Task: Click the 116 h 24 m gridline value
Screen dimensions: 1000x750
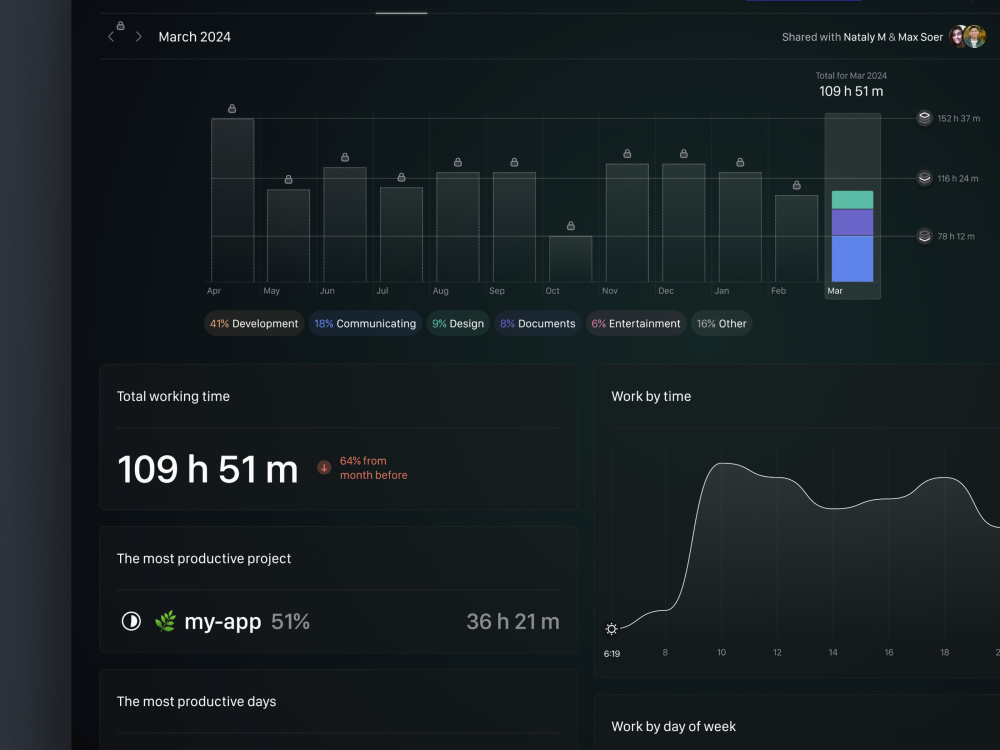Action: [x=957, y=179]
